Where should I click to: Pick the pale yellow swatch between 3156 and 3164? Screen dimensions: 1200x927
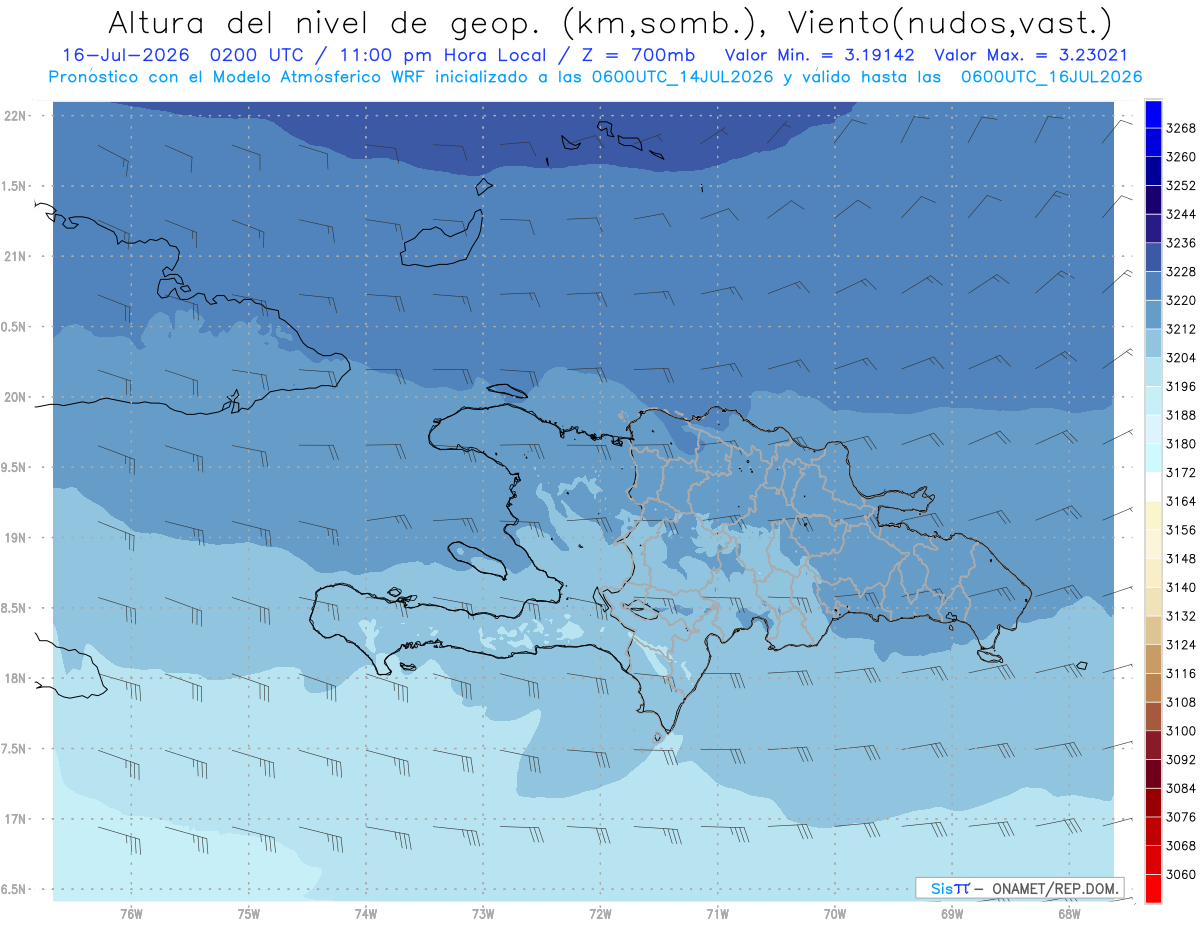[x=1152, y=515]
